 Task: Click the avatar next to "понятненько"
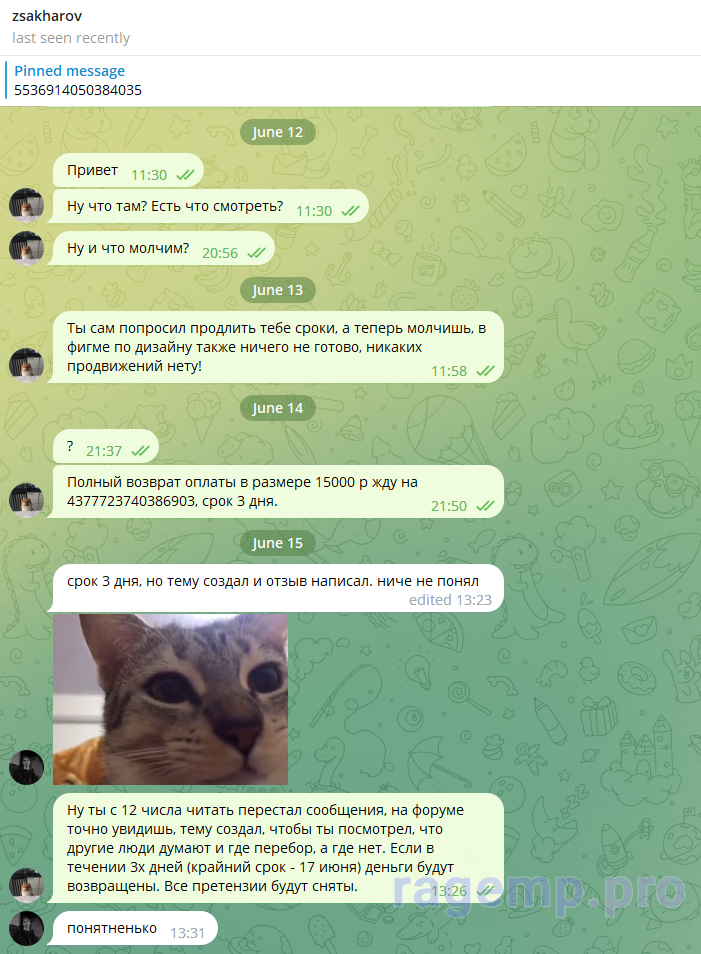coord(26,928)
